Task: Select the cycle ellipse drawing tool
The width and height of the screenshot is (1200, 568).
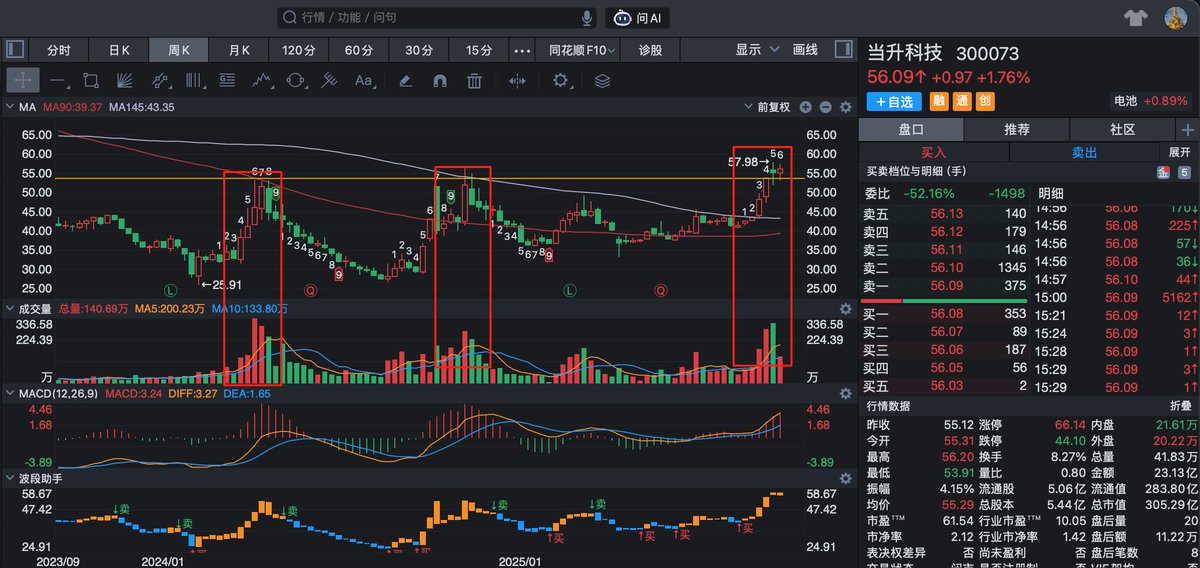Action: coord(295,80)
